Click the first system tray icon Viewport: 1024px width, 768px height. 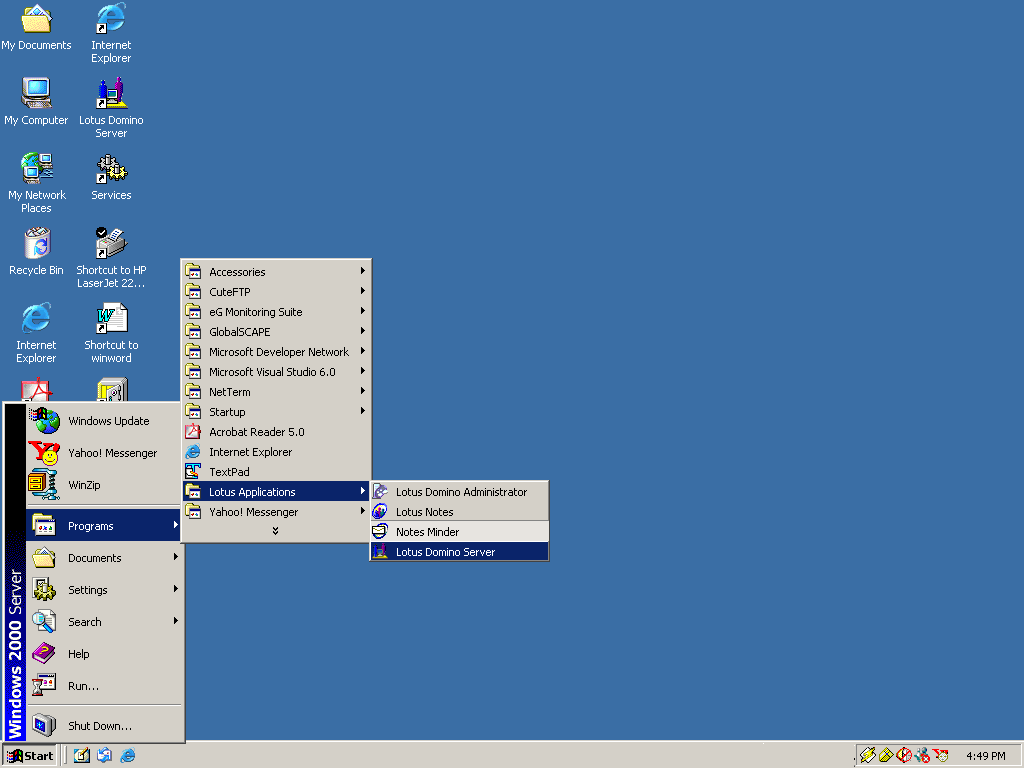click(x=867, y=756)
